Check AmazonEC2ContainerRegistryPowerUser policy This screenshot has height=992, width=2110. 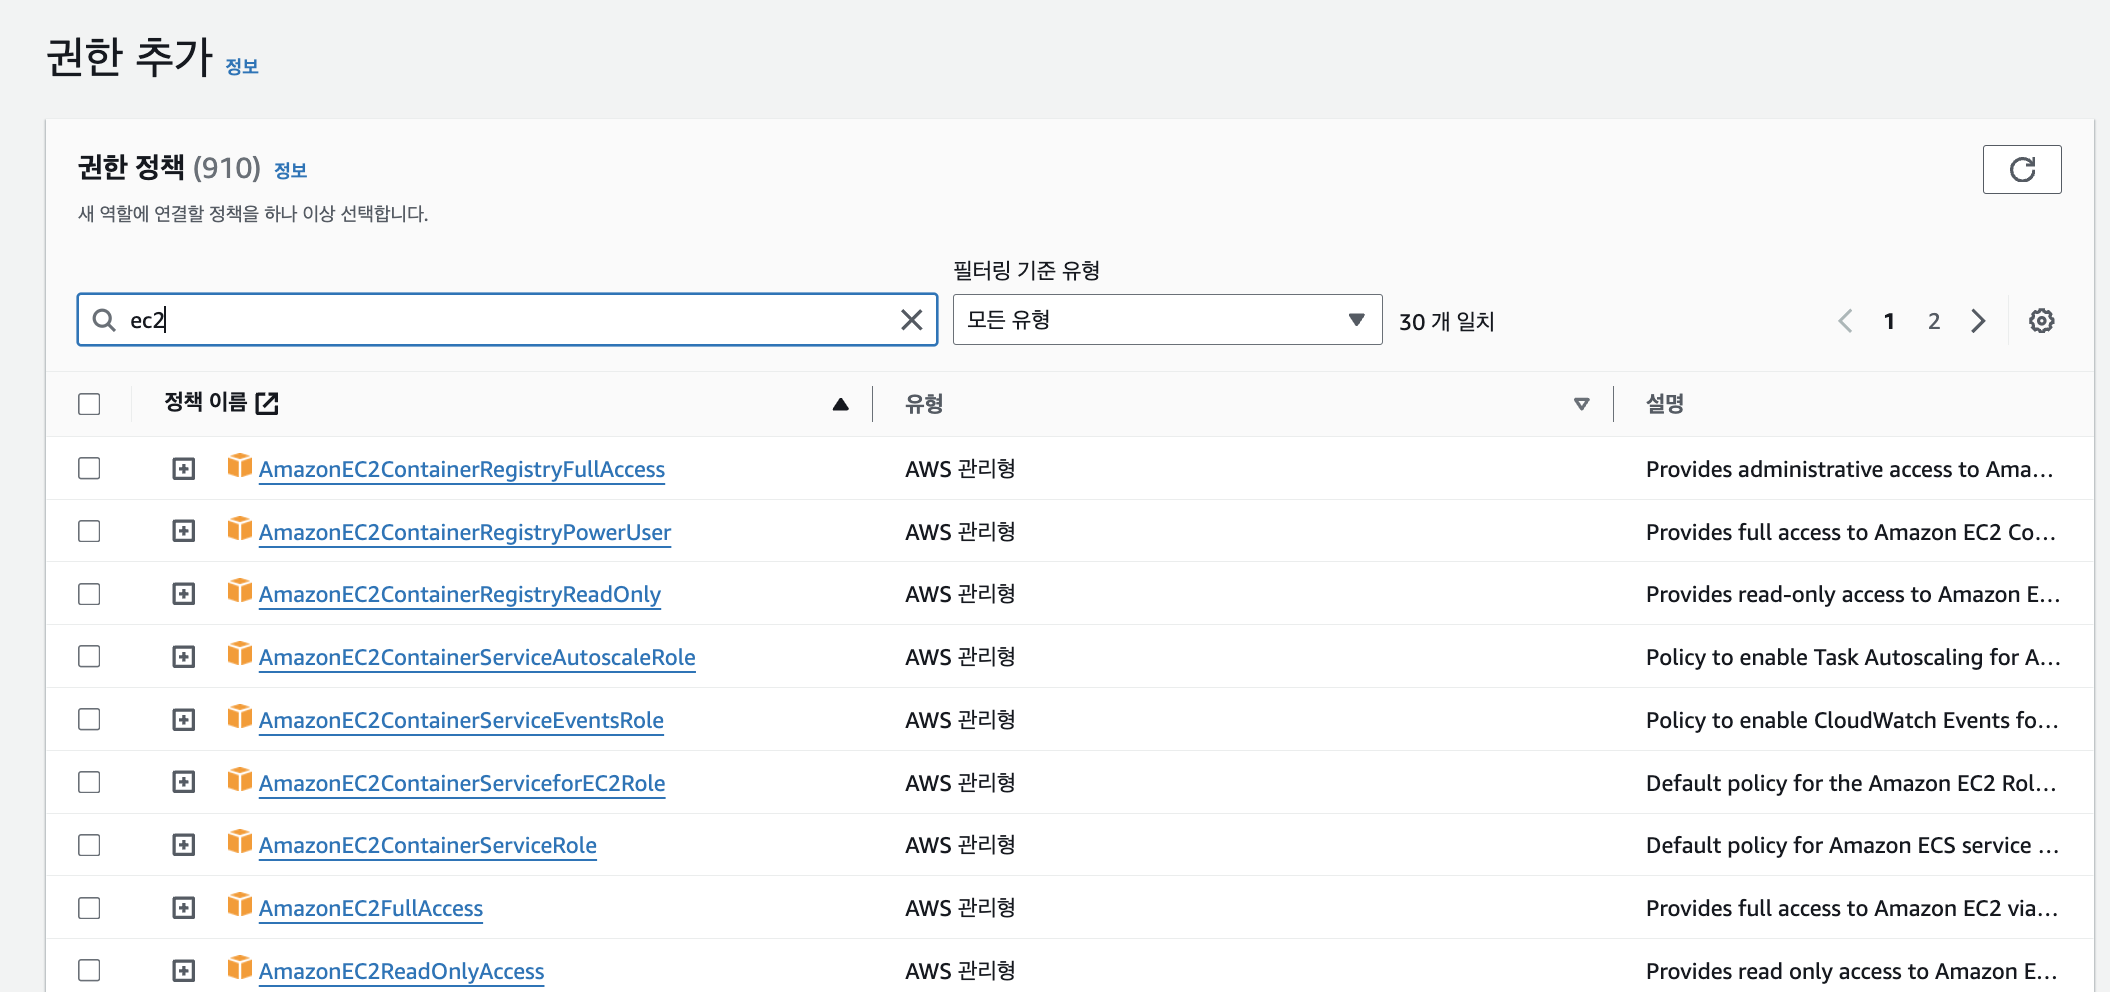click(89, 531)
